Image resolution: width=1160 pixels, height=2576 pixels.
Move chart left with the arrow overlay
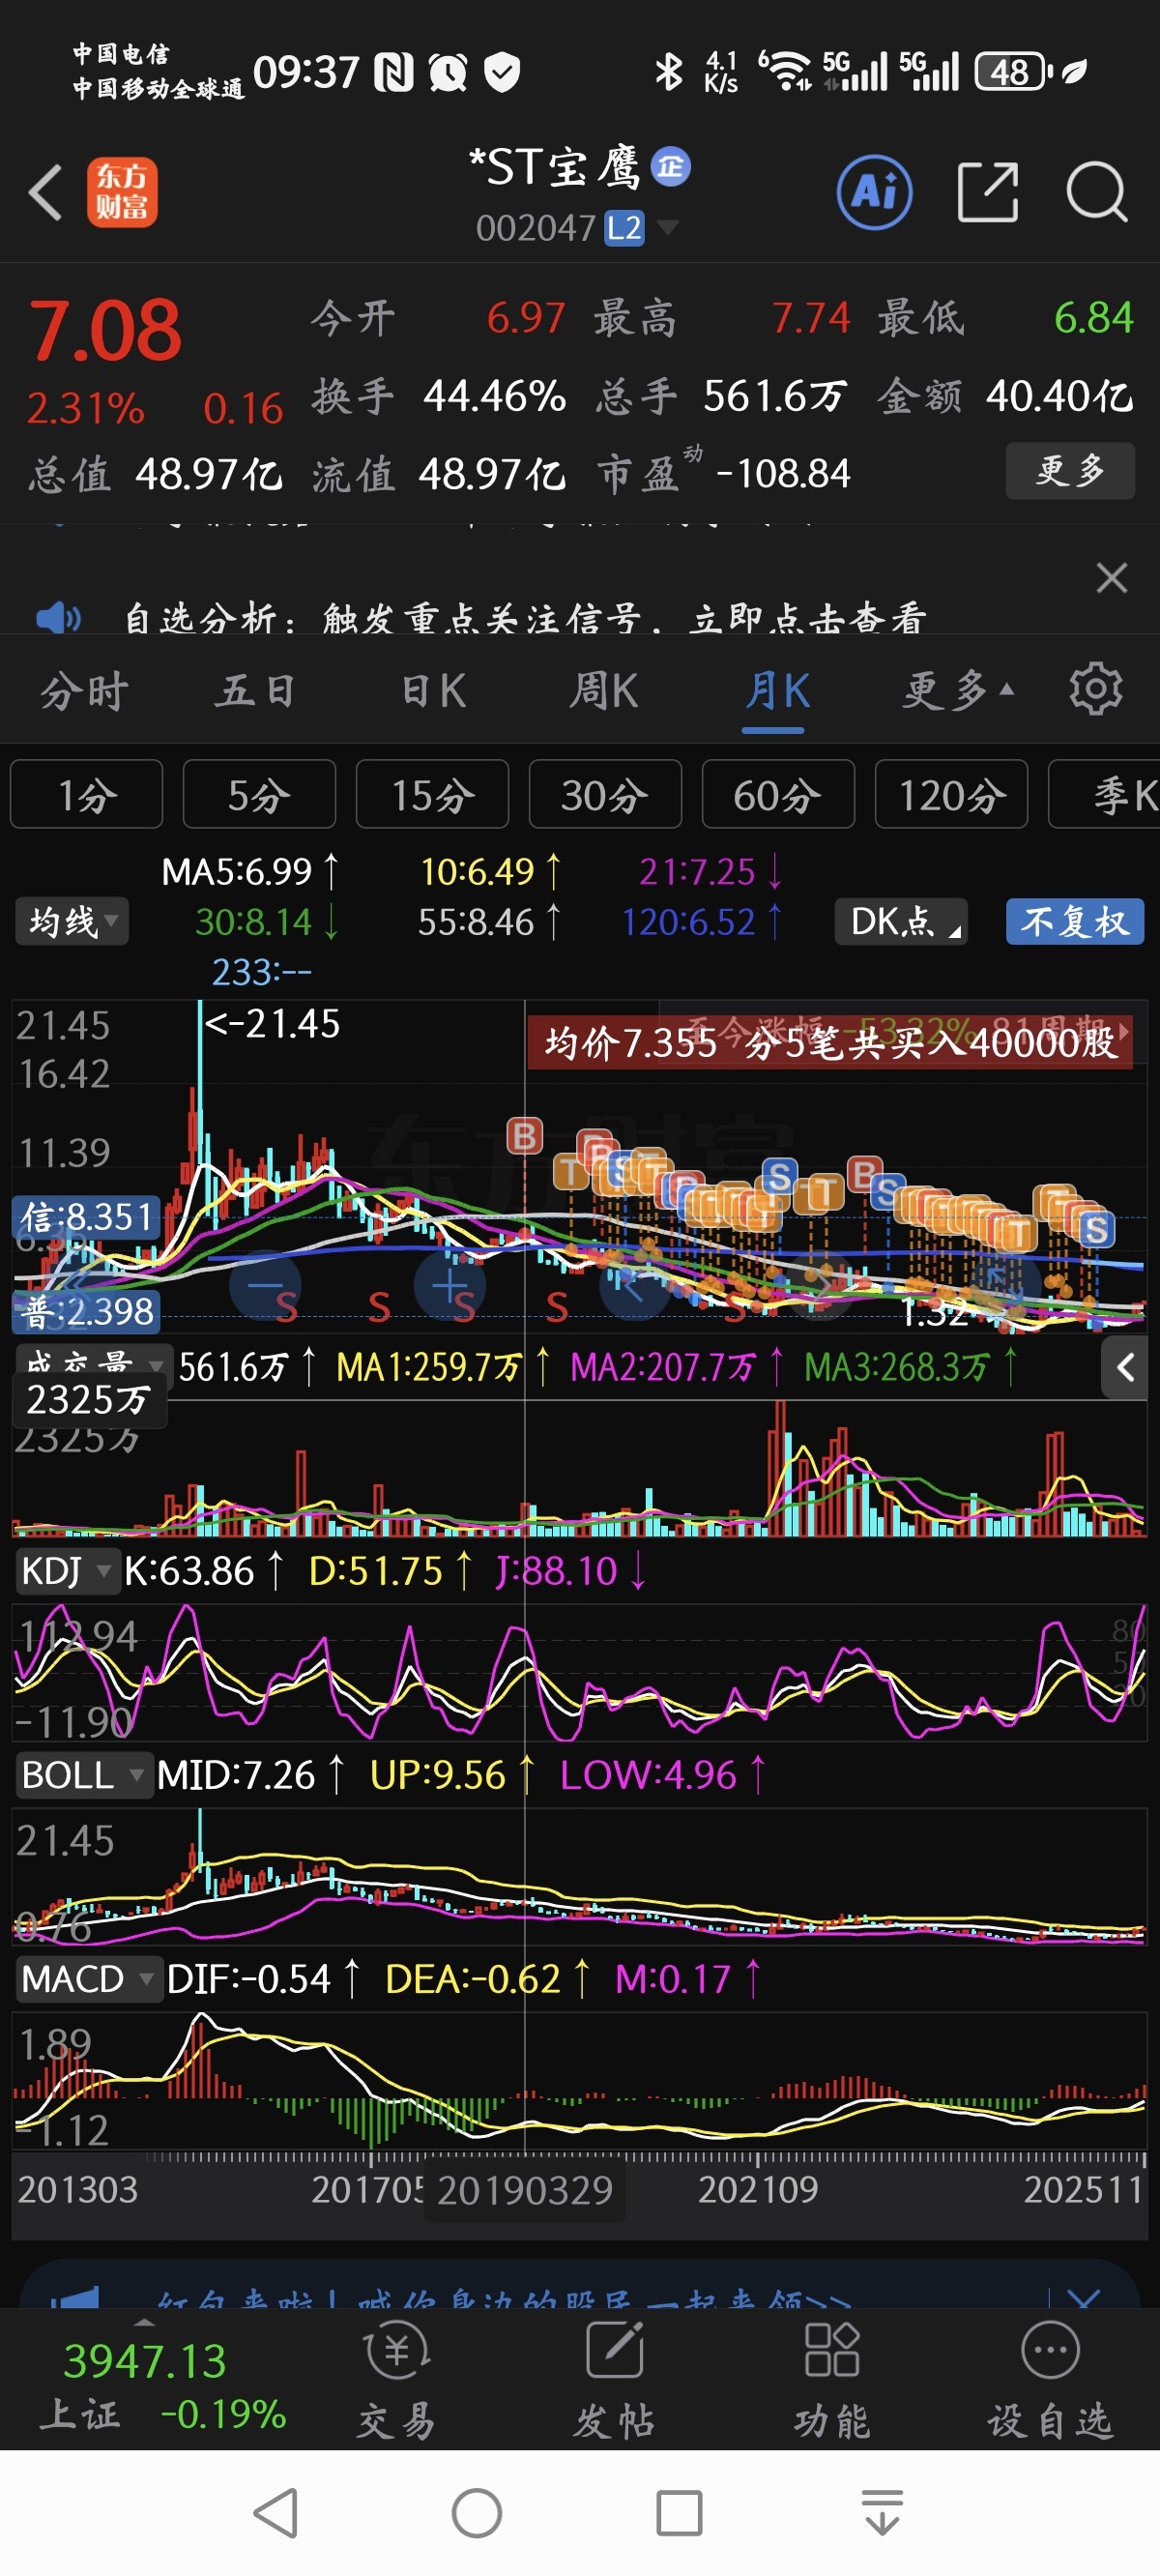pyautogui.click(x=634, y=1285)
